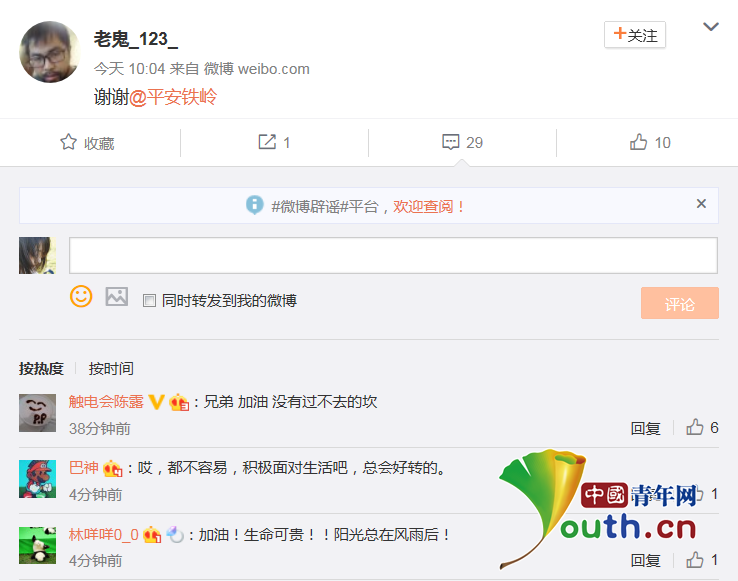Click into the comment text box

(393, 255)
